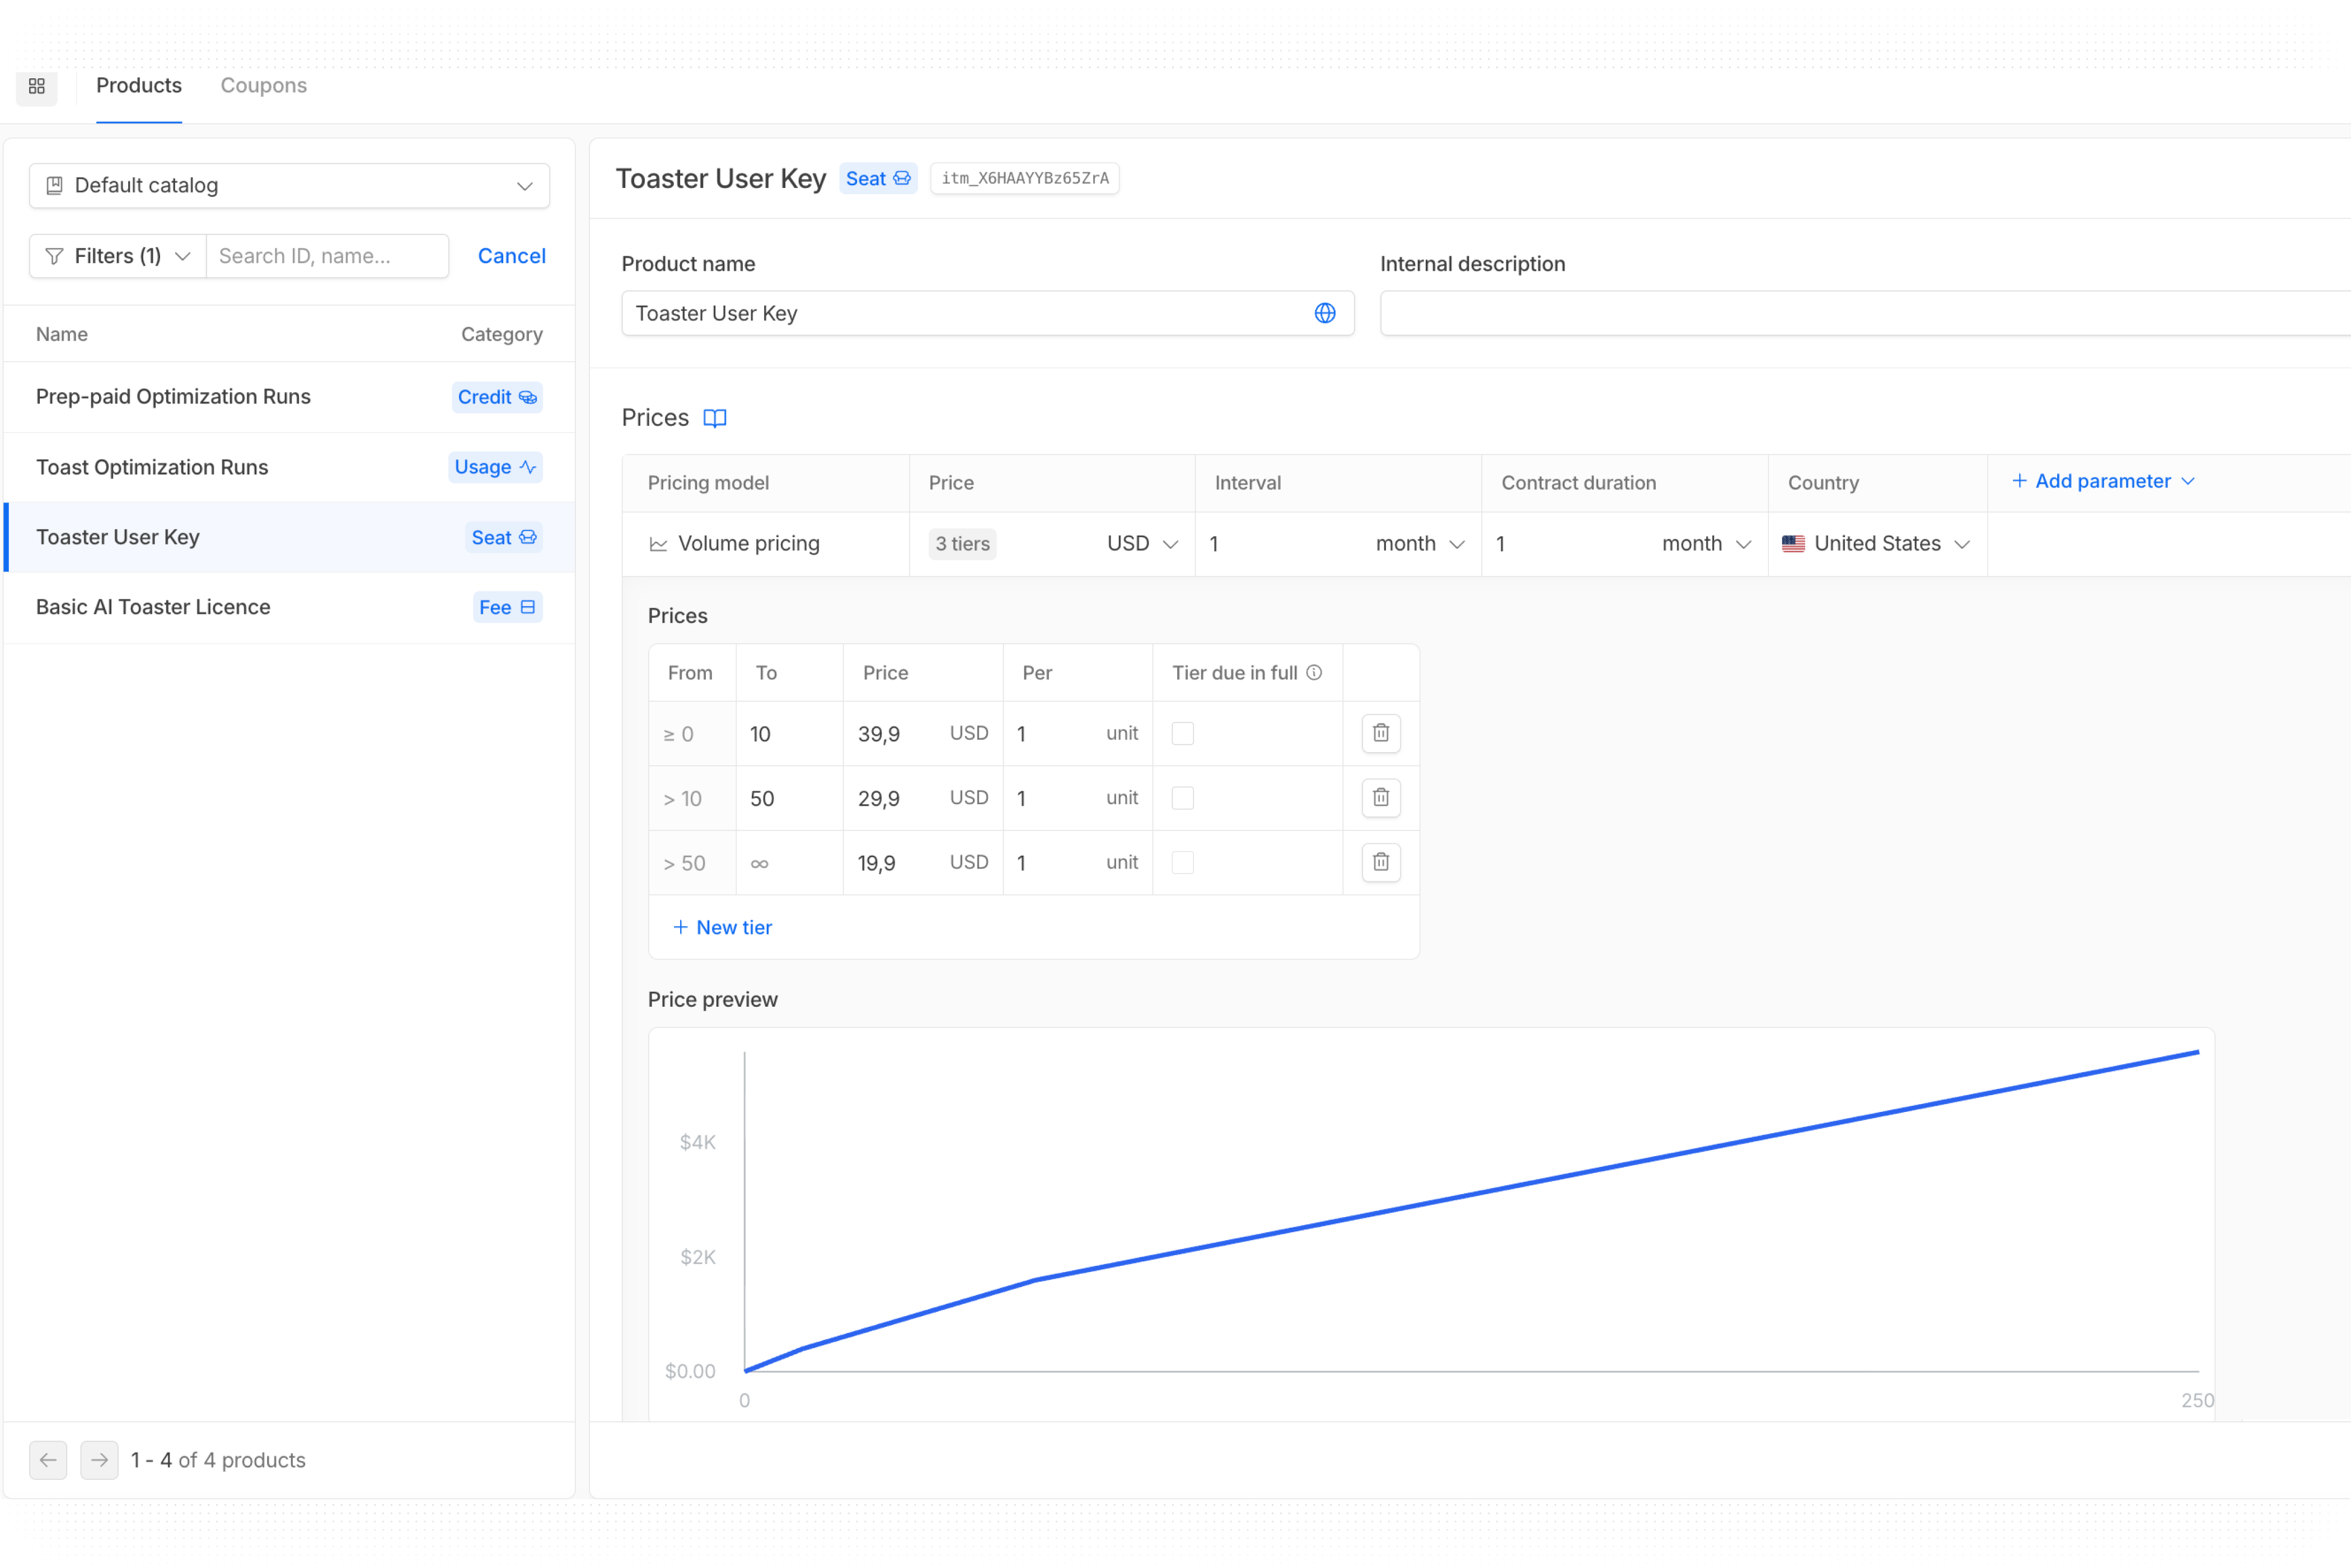The width and height of the screenshot is (2351, 1568).
Task: Expand the Default catalog dropdown
Action: pos(289,186)
